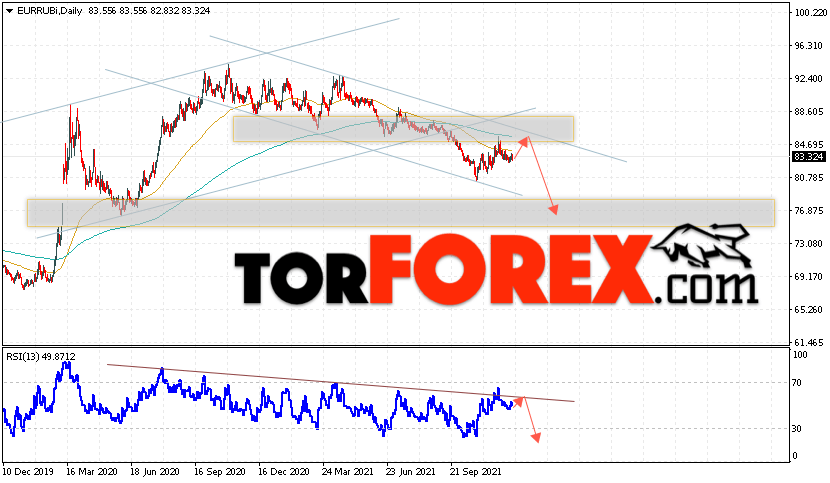This screenshot has height=483, width=830.
Task: Click the 76.875 price axis label
Action: click(x=809, y=211)
